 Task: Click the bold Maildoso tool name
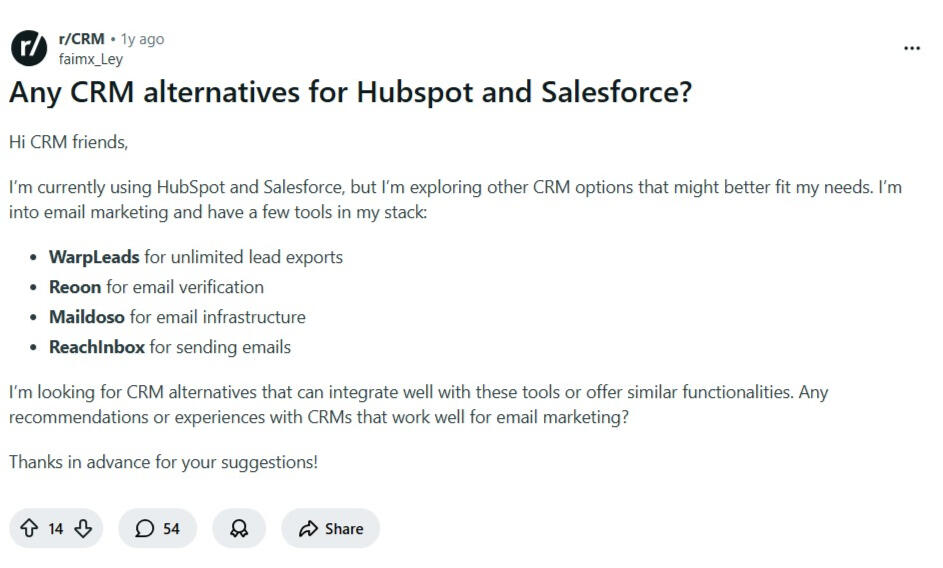tap(87, 317)
